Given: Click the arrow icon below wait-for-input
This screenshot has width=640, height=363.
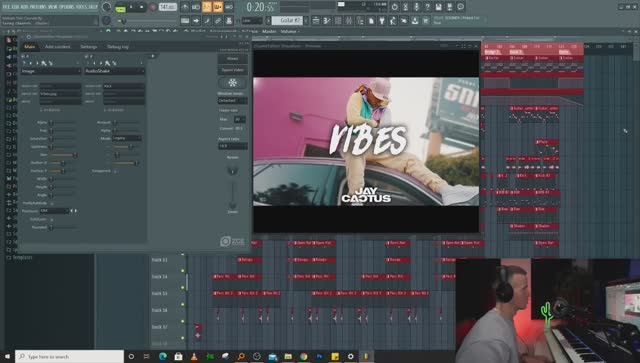Looking at the screenshot, I should coord(196,20).
